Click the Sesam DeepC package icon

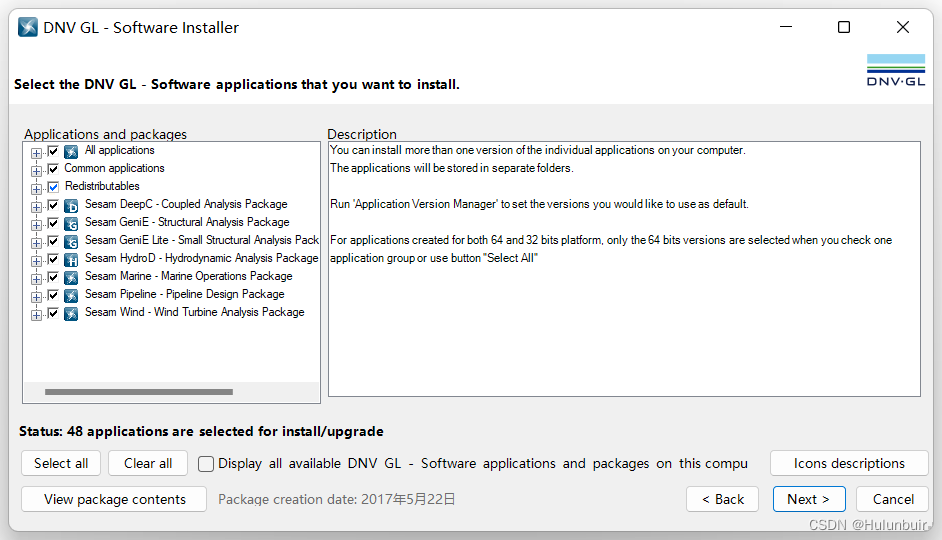pos(71,206)
